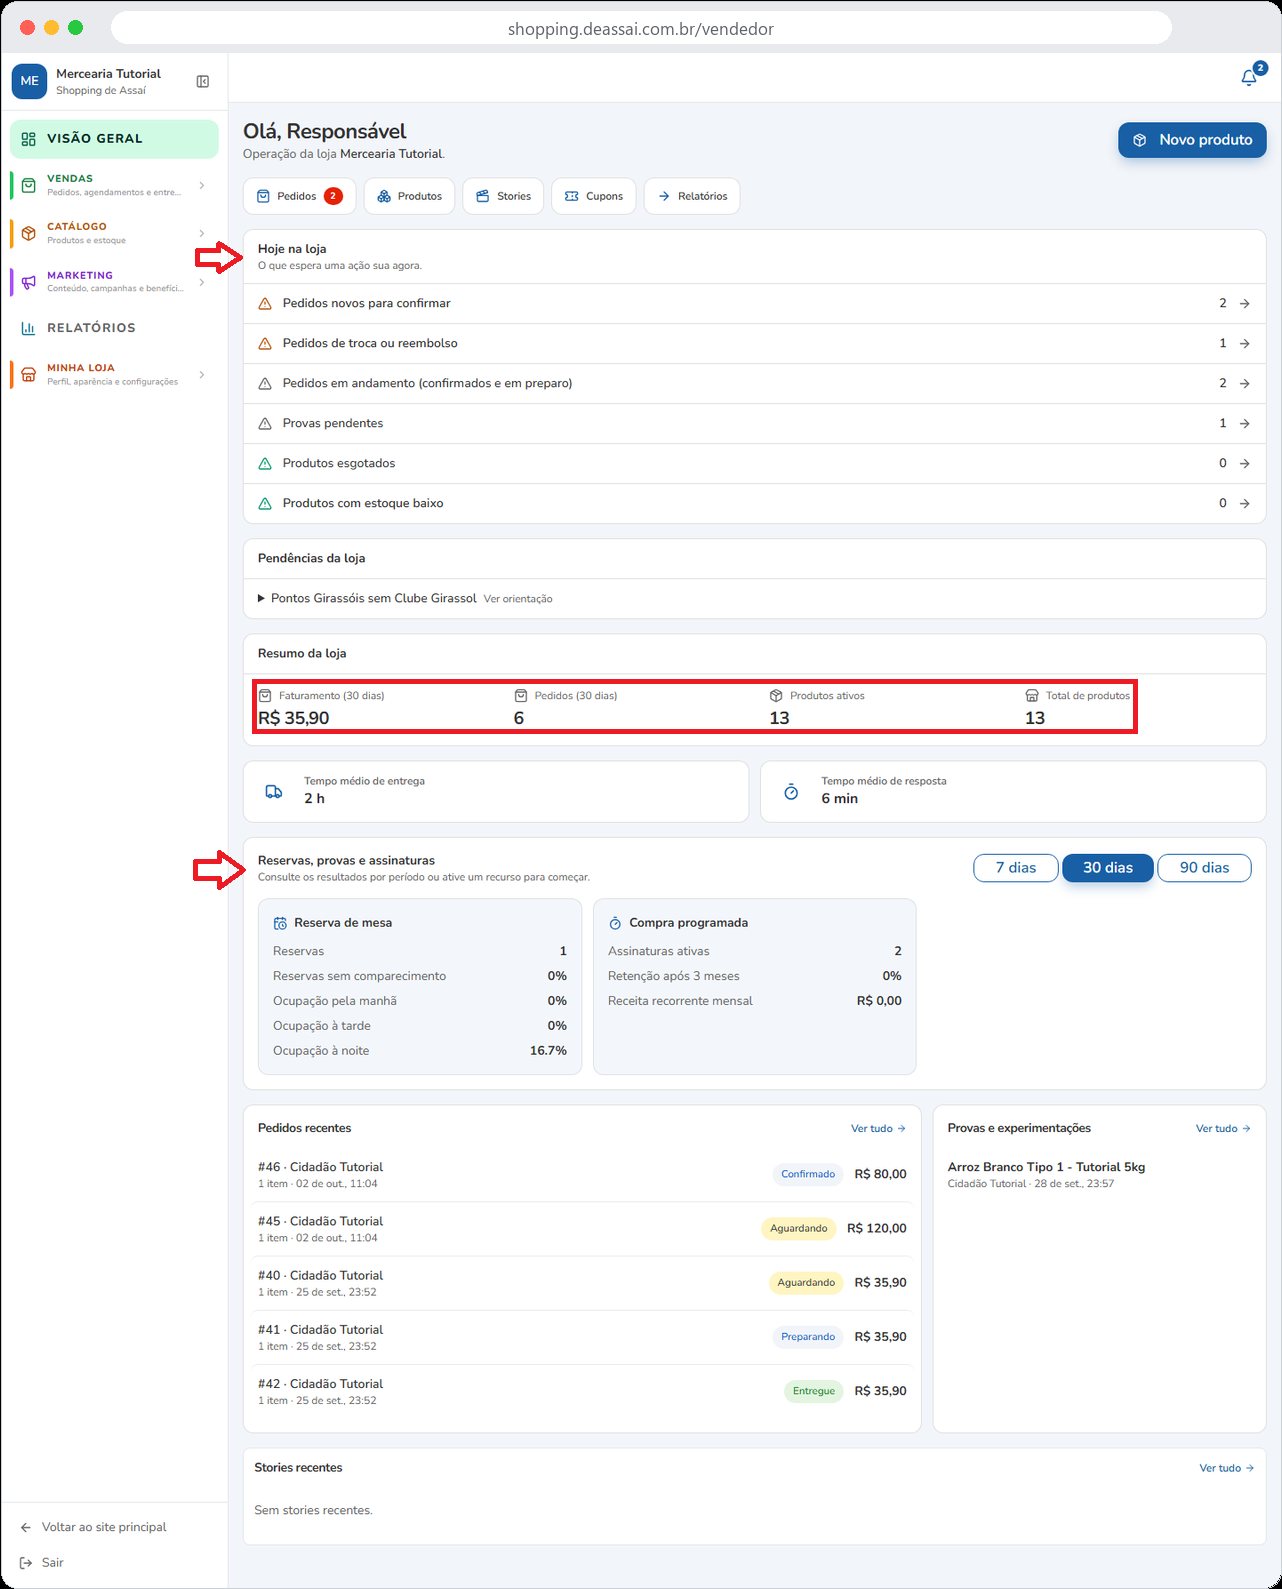Viewport: 1282px width, 1589px height.
Task: Expand the Marketing sidebar chevron
Action: (202, 282)
